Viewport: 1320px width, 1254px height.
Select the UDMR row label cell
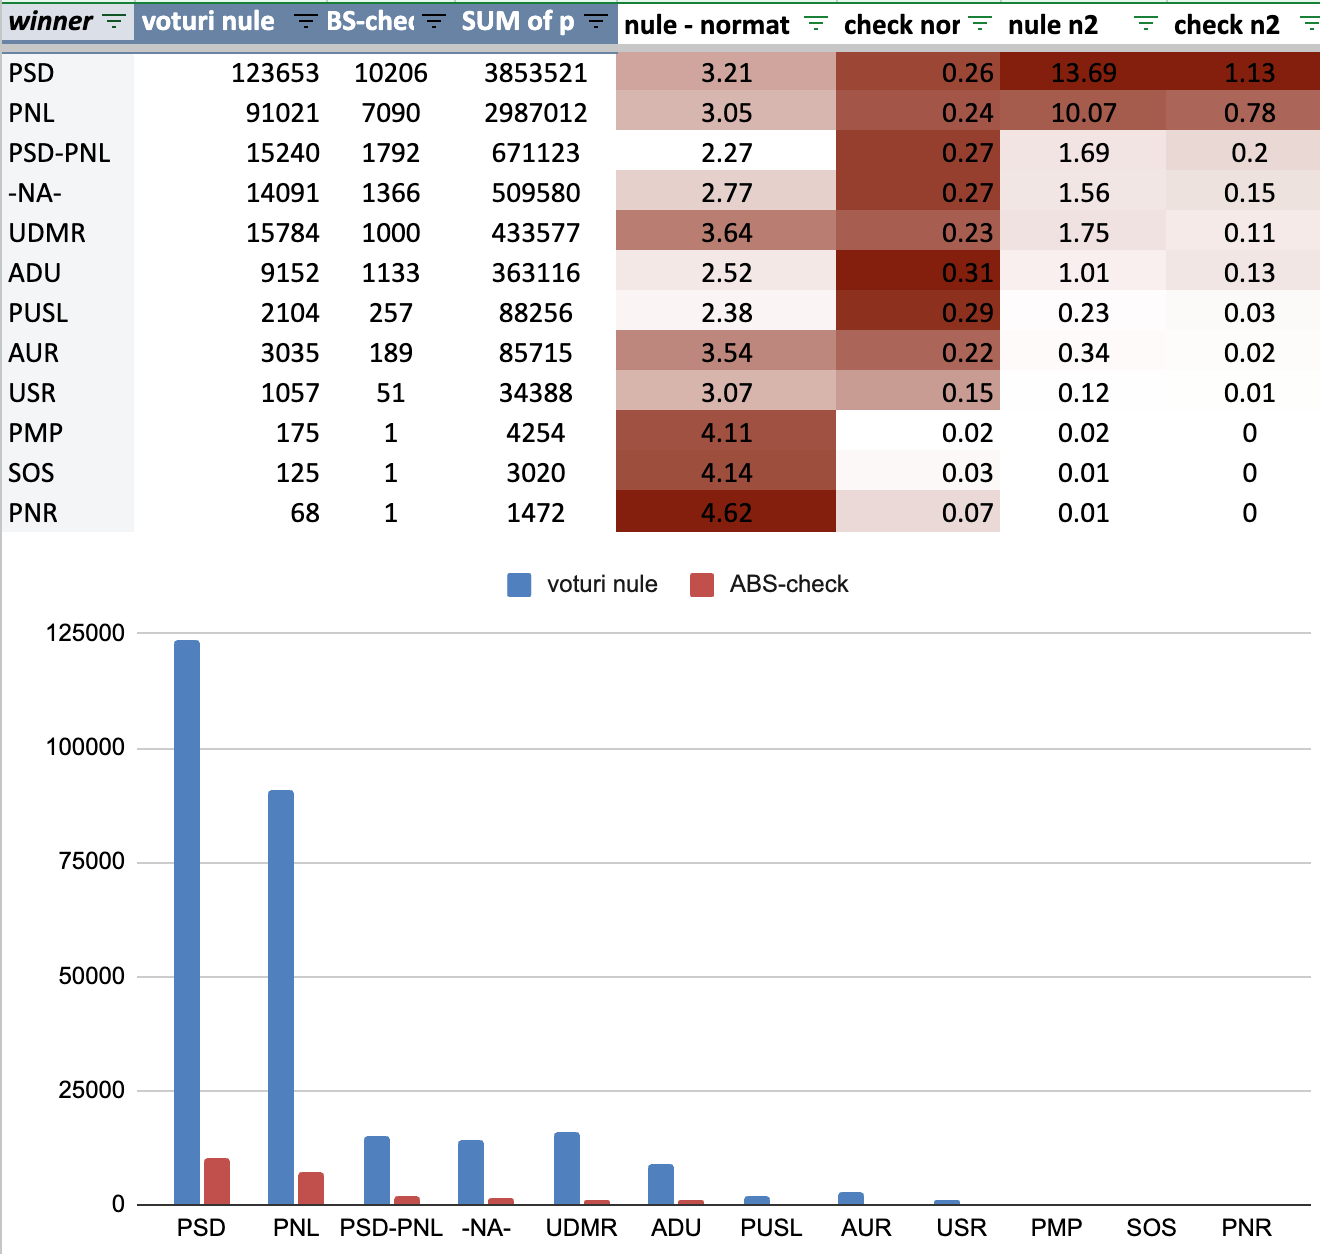68,233
